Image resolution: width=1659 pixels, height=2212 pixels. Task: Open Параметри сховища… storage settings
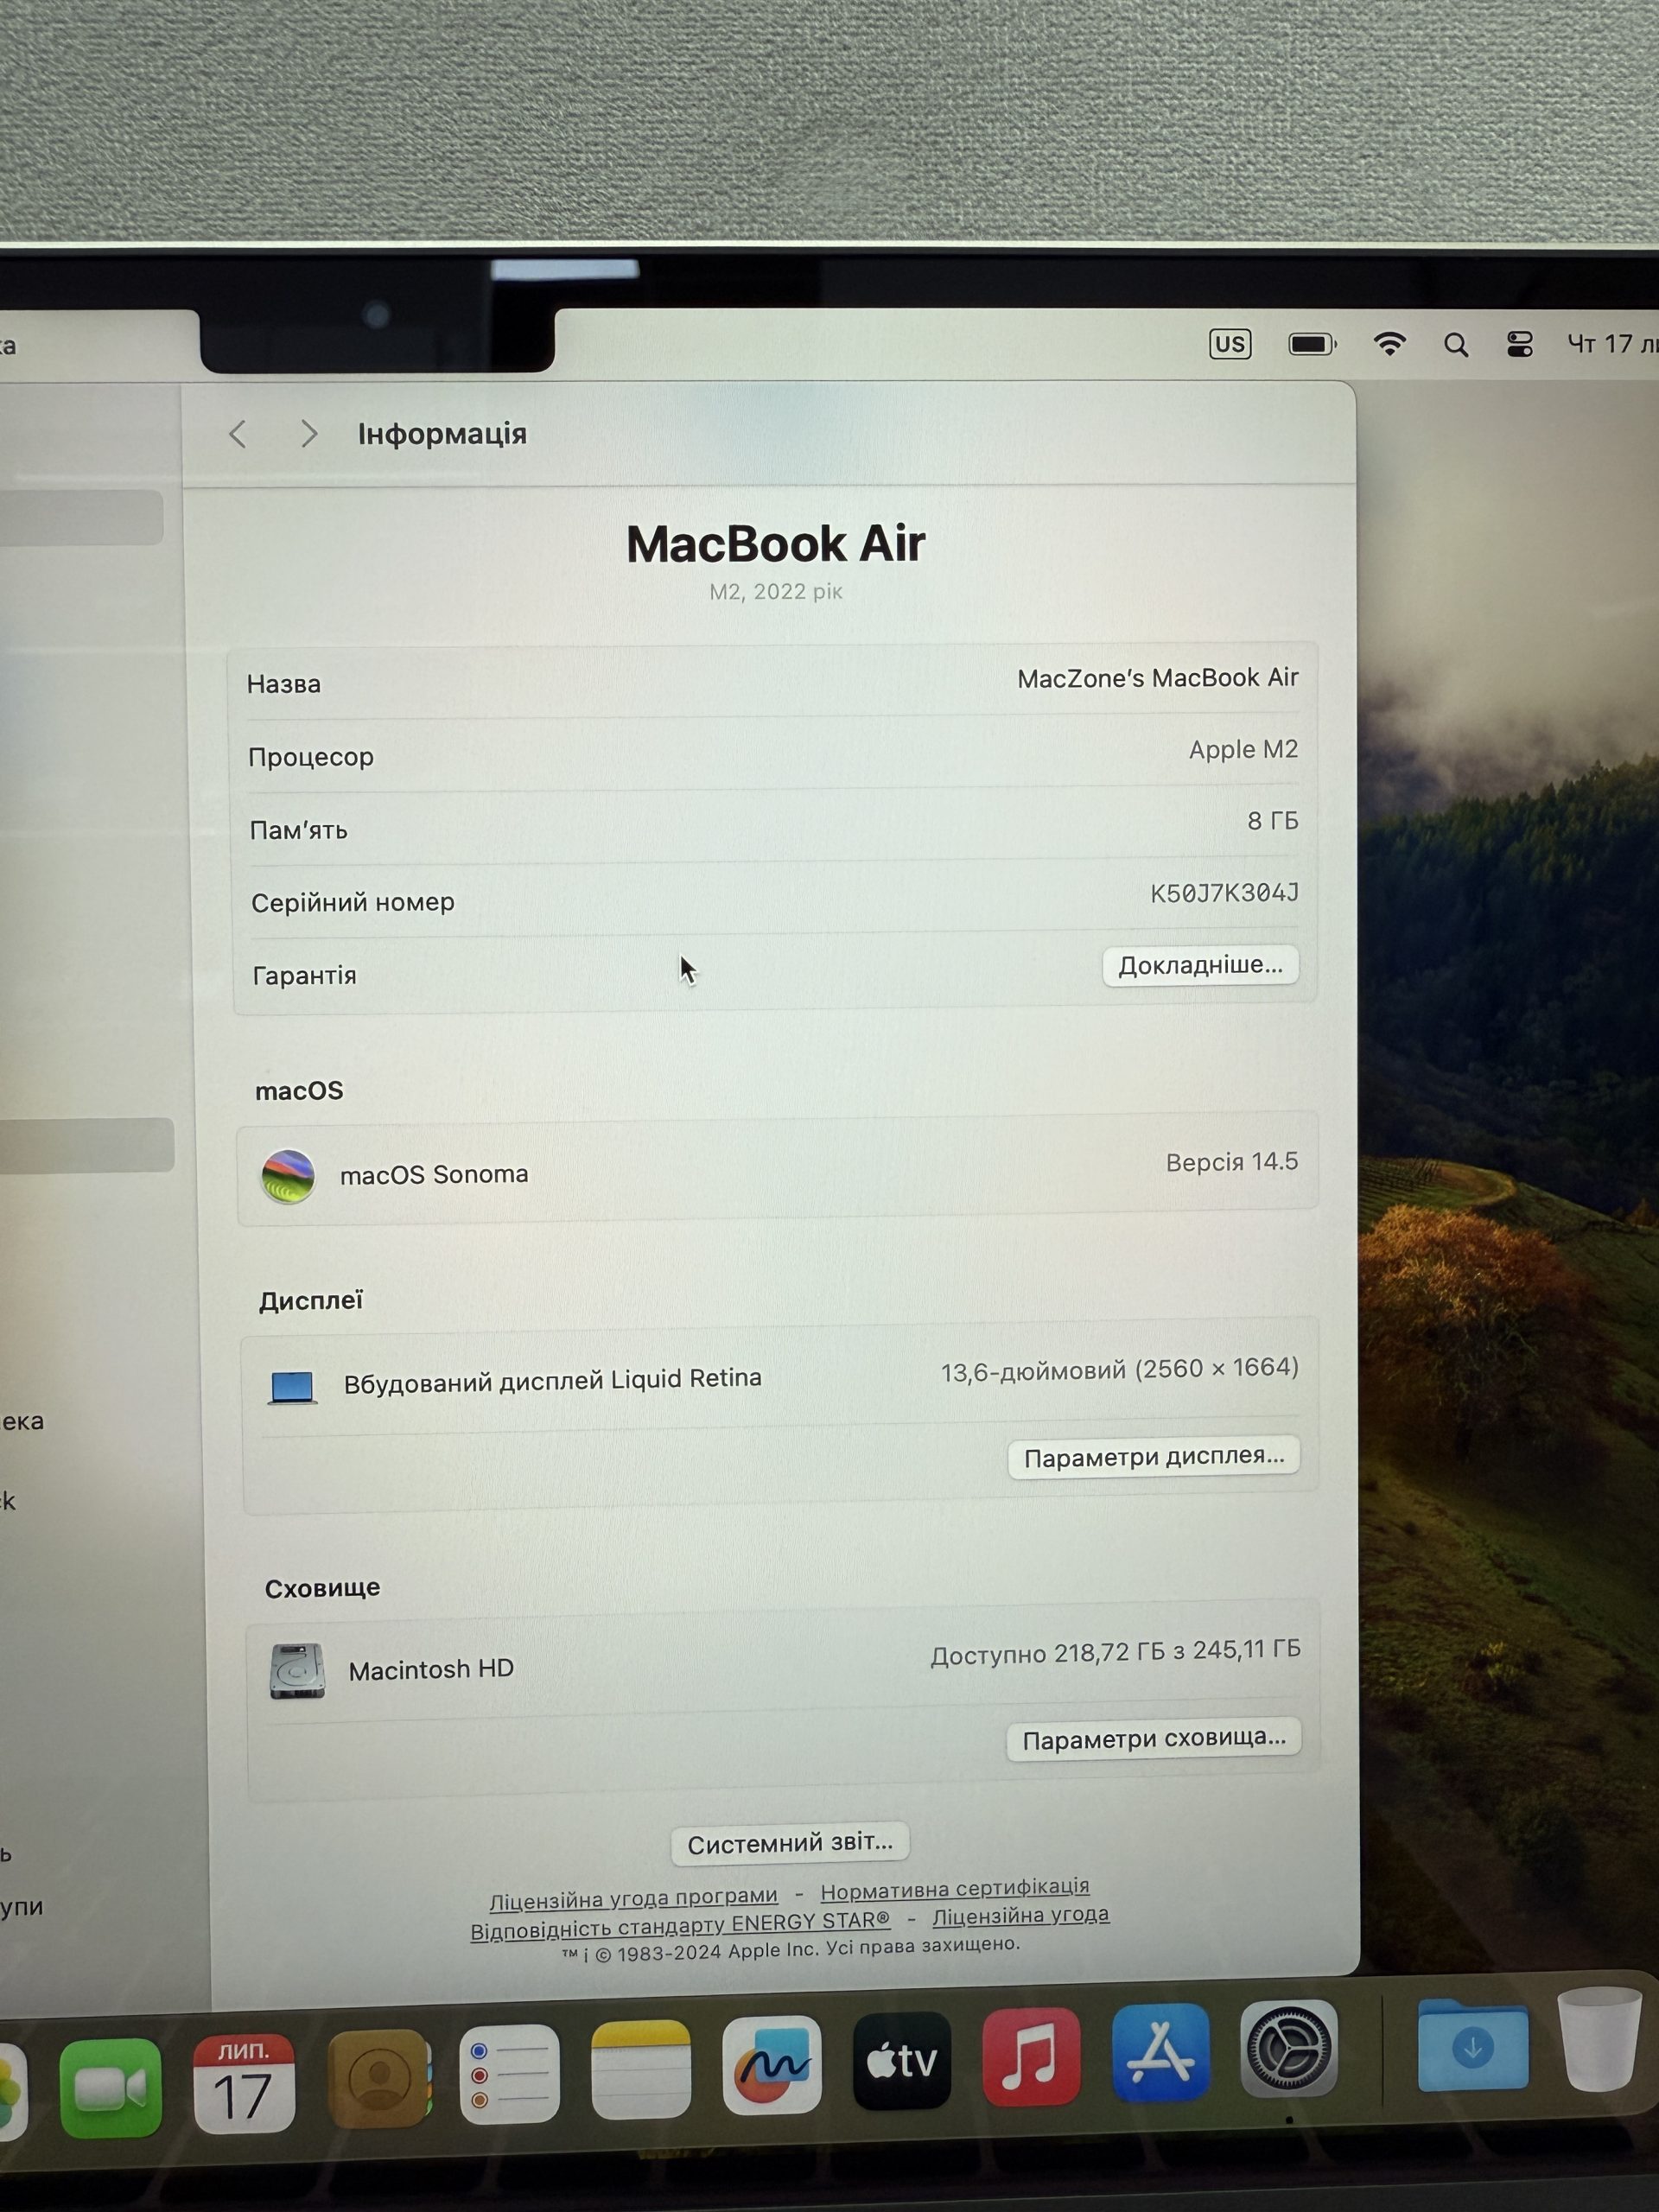point(1154,1740)
